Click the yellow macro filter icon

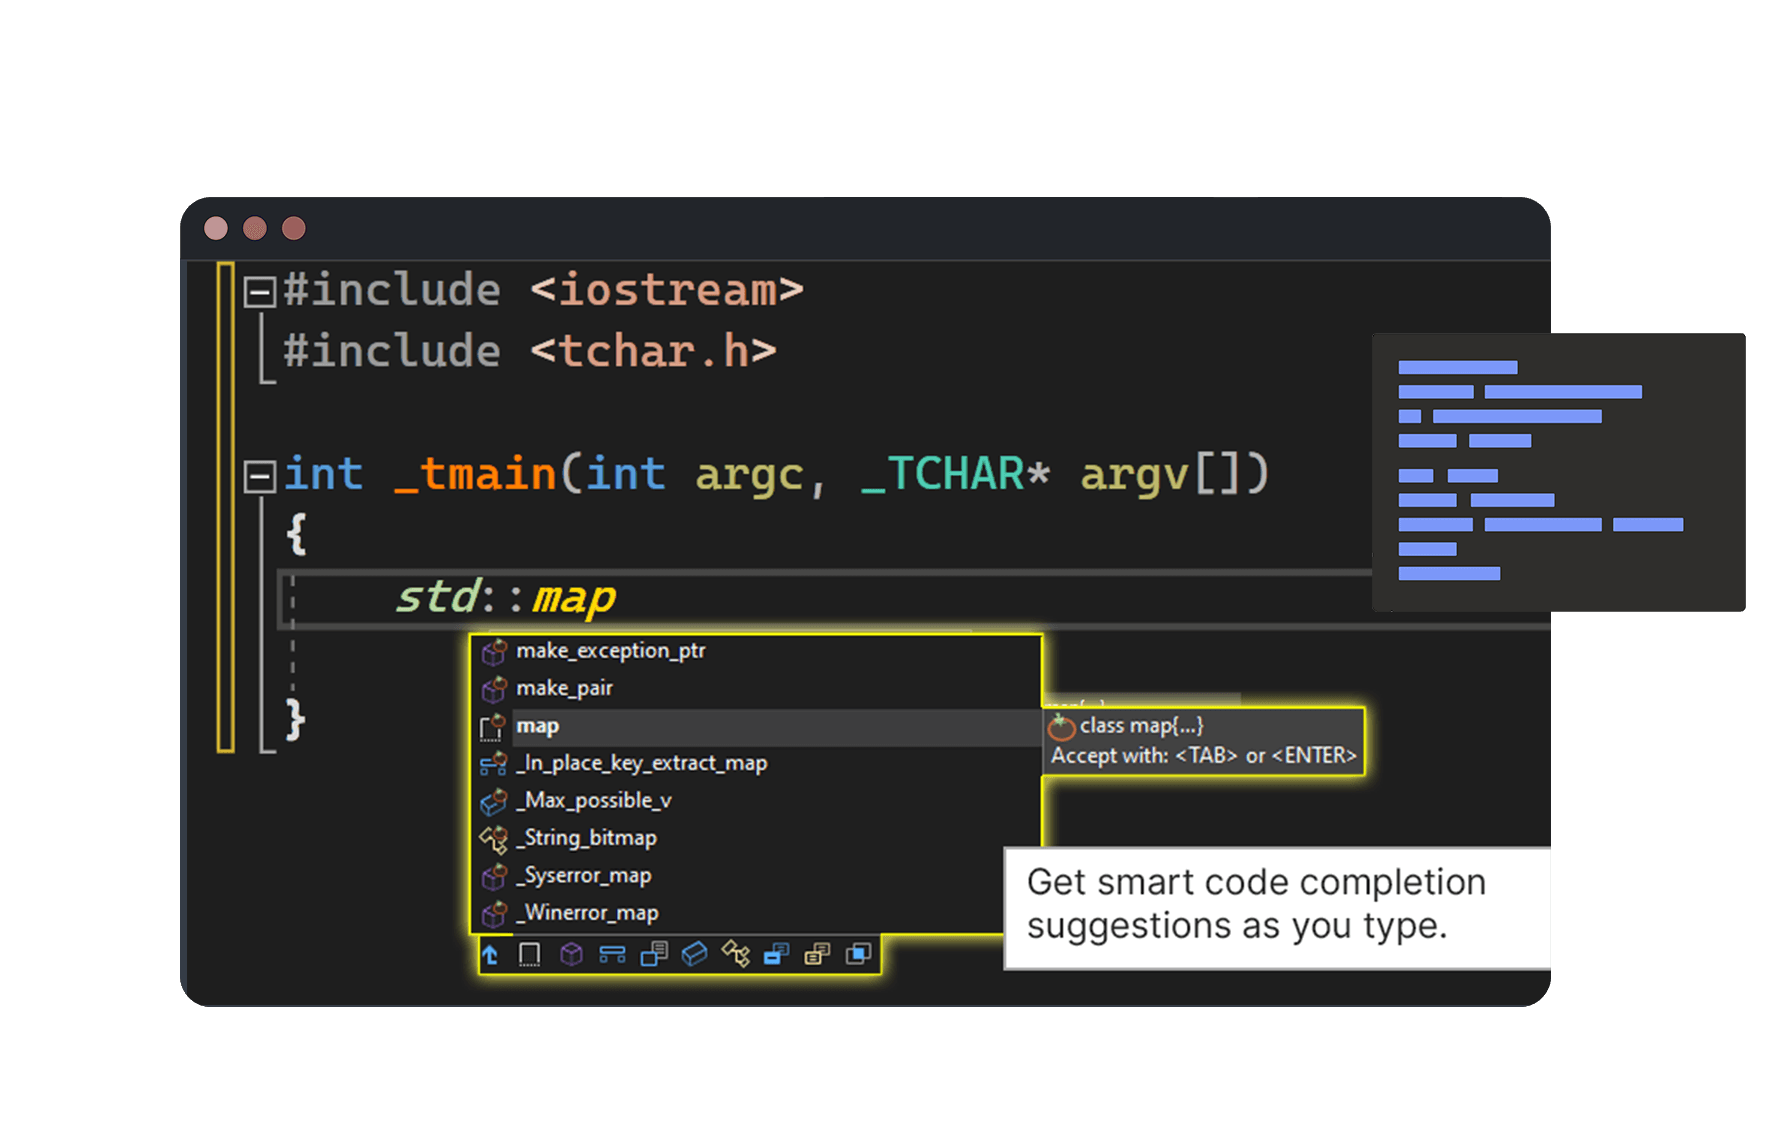pos(738,955)
